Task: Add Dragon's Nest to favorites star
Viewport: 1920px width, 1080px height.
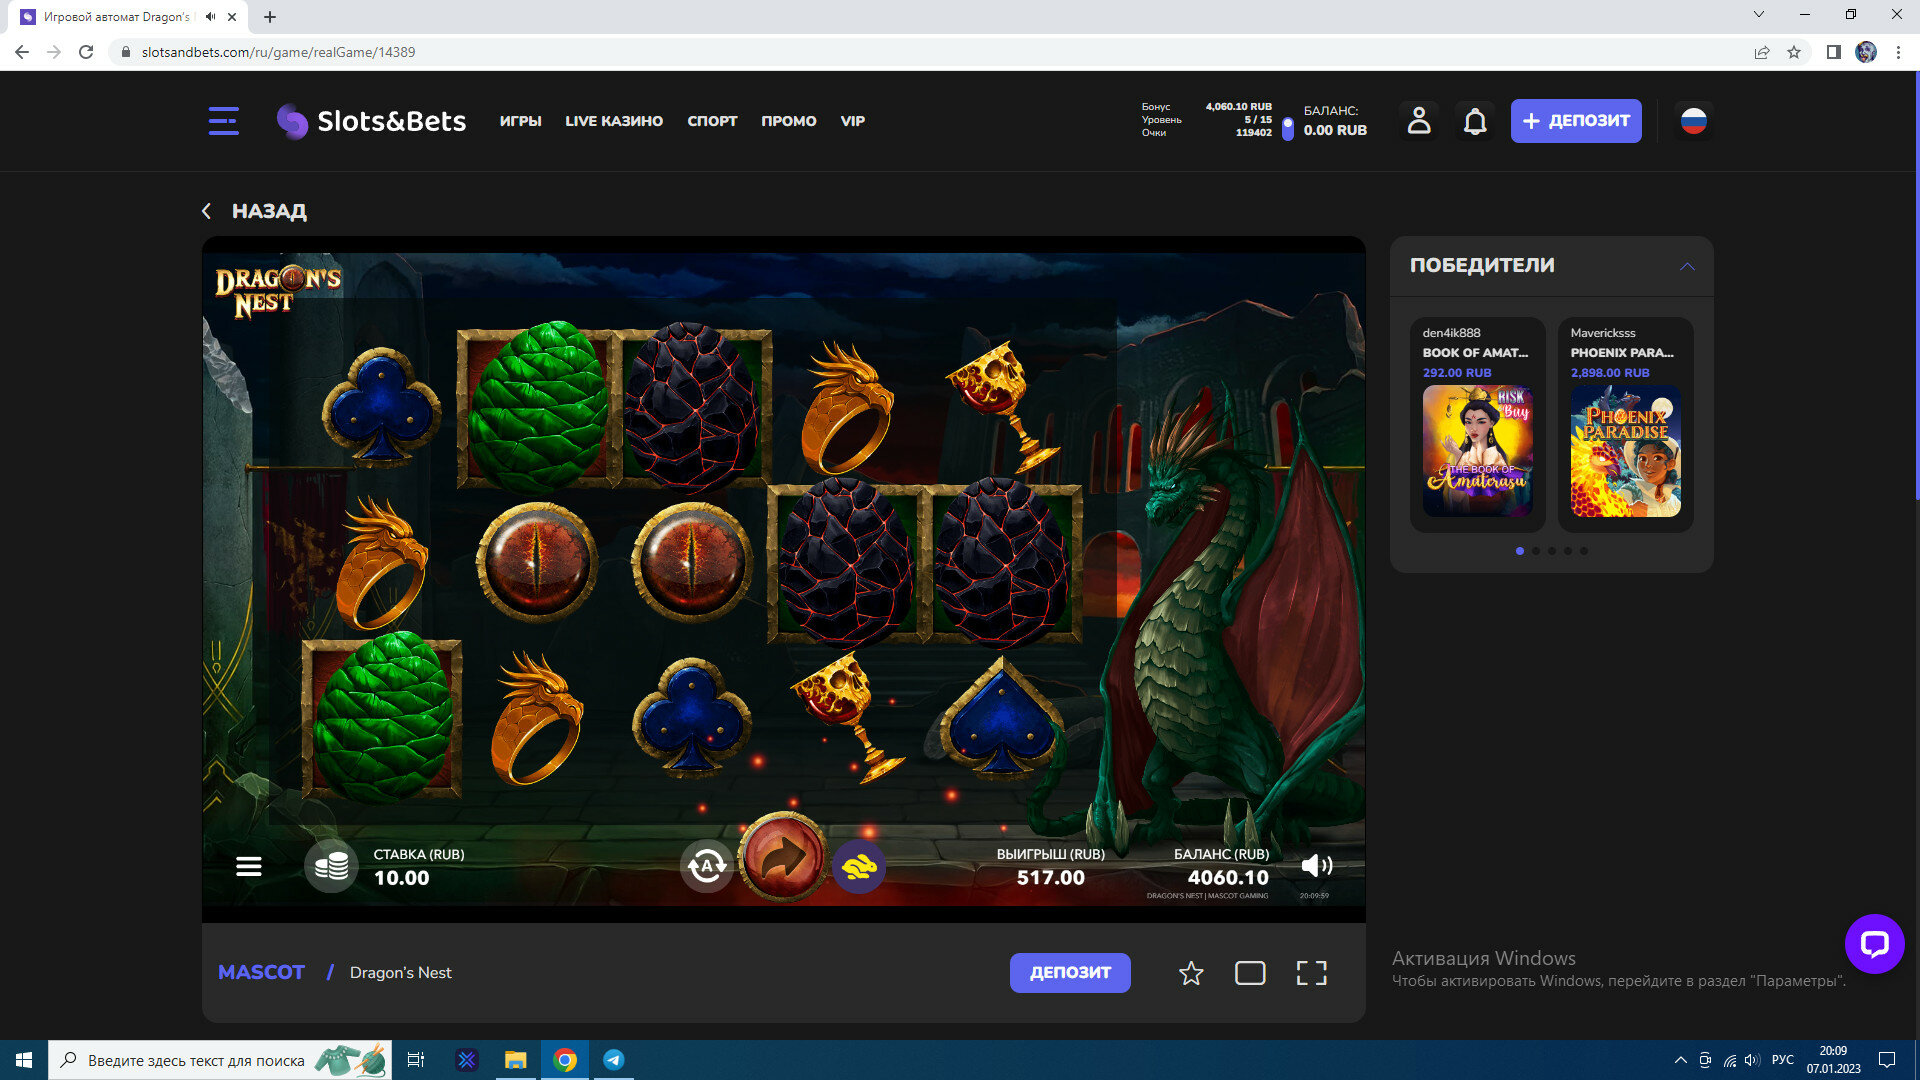Action: point(1190,973)
